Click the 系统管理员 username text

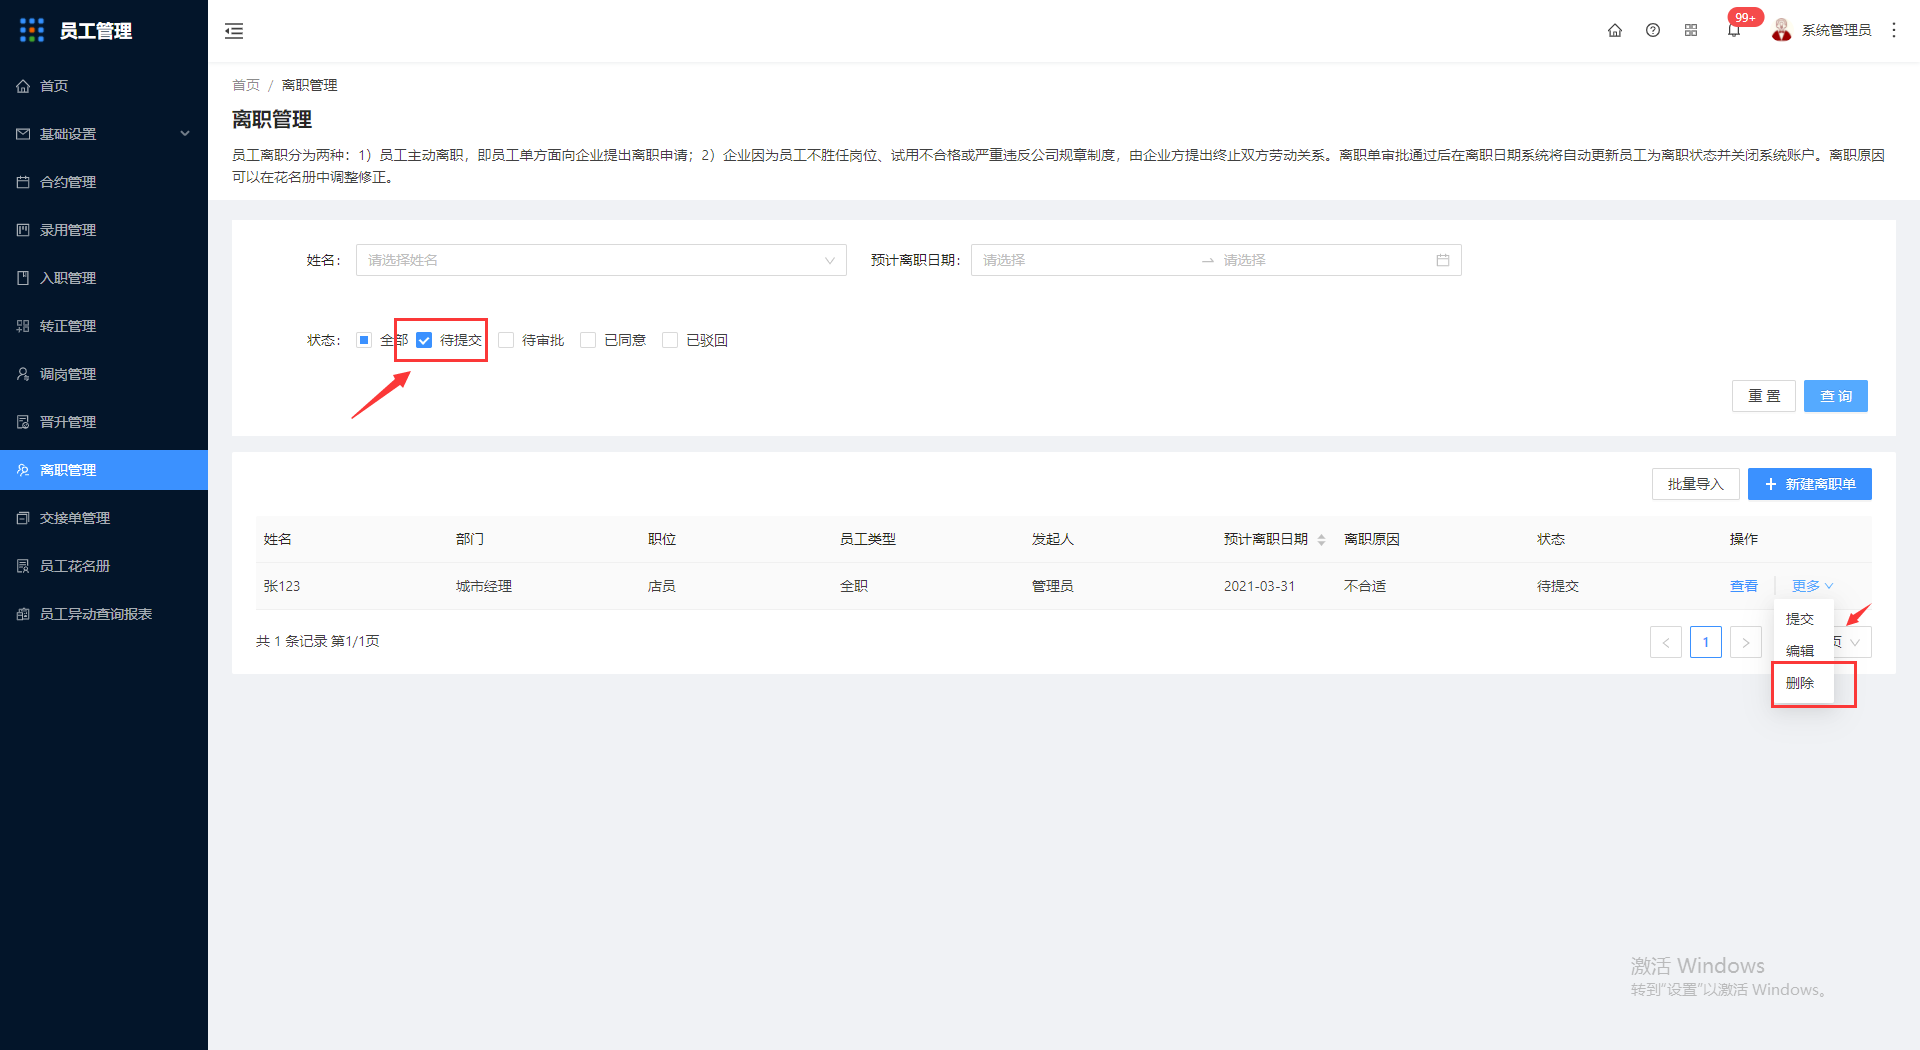[1836, 30]
